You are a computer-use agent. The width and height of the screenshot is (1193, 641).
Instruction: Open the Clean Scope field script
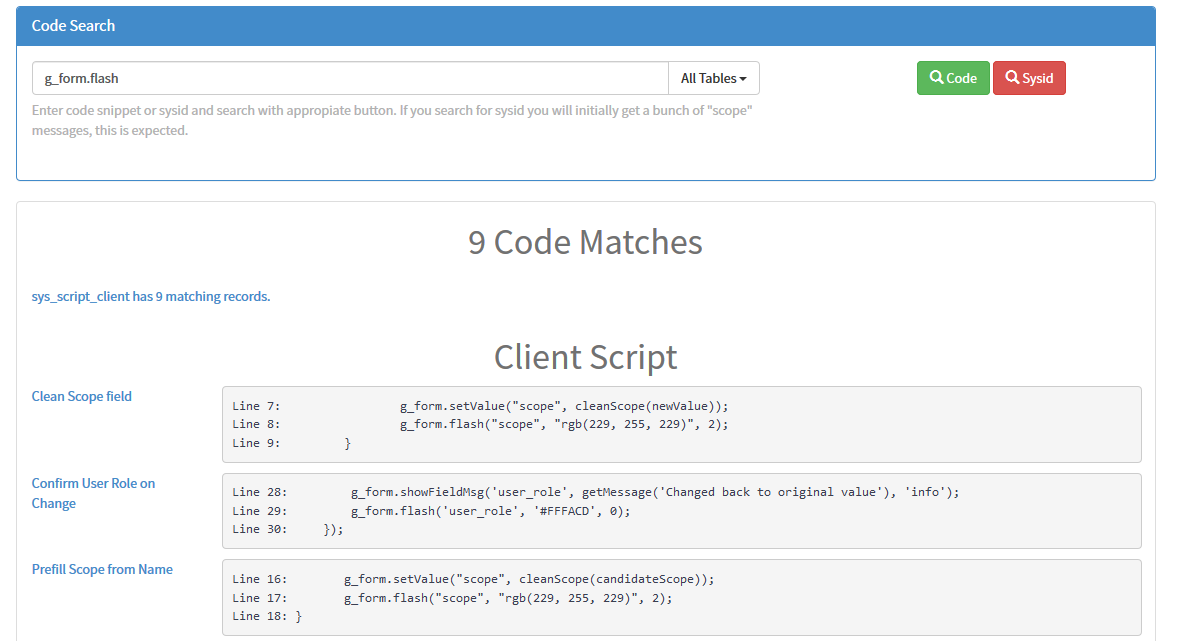pos(81,396)
